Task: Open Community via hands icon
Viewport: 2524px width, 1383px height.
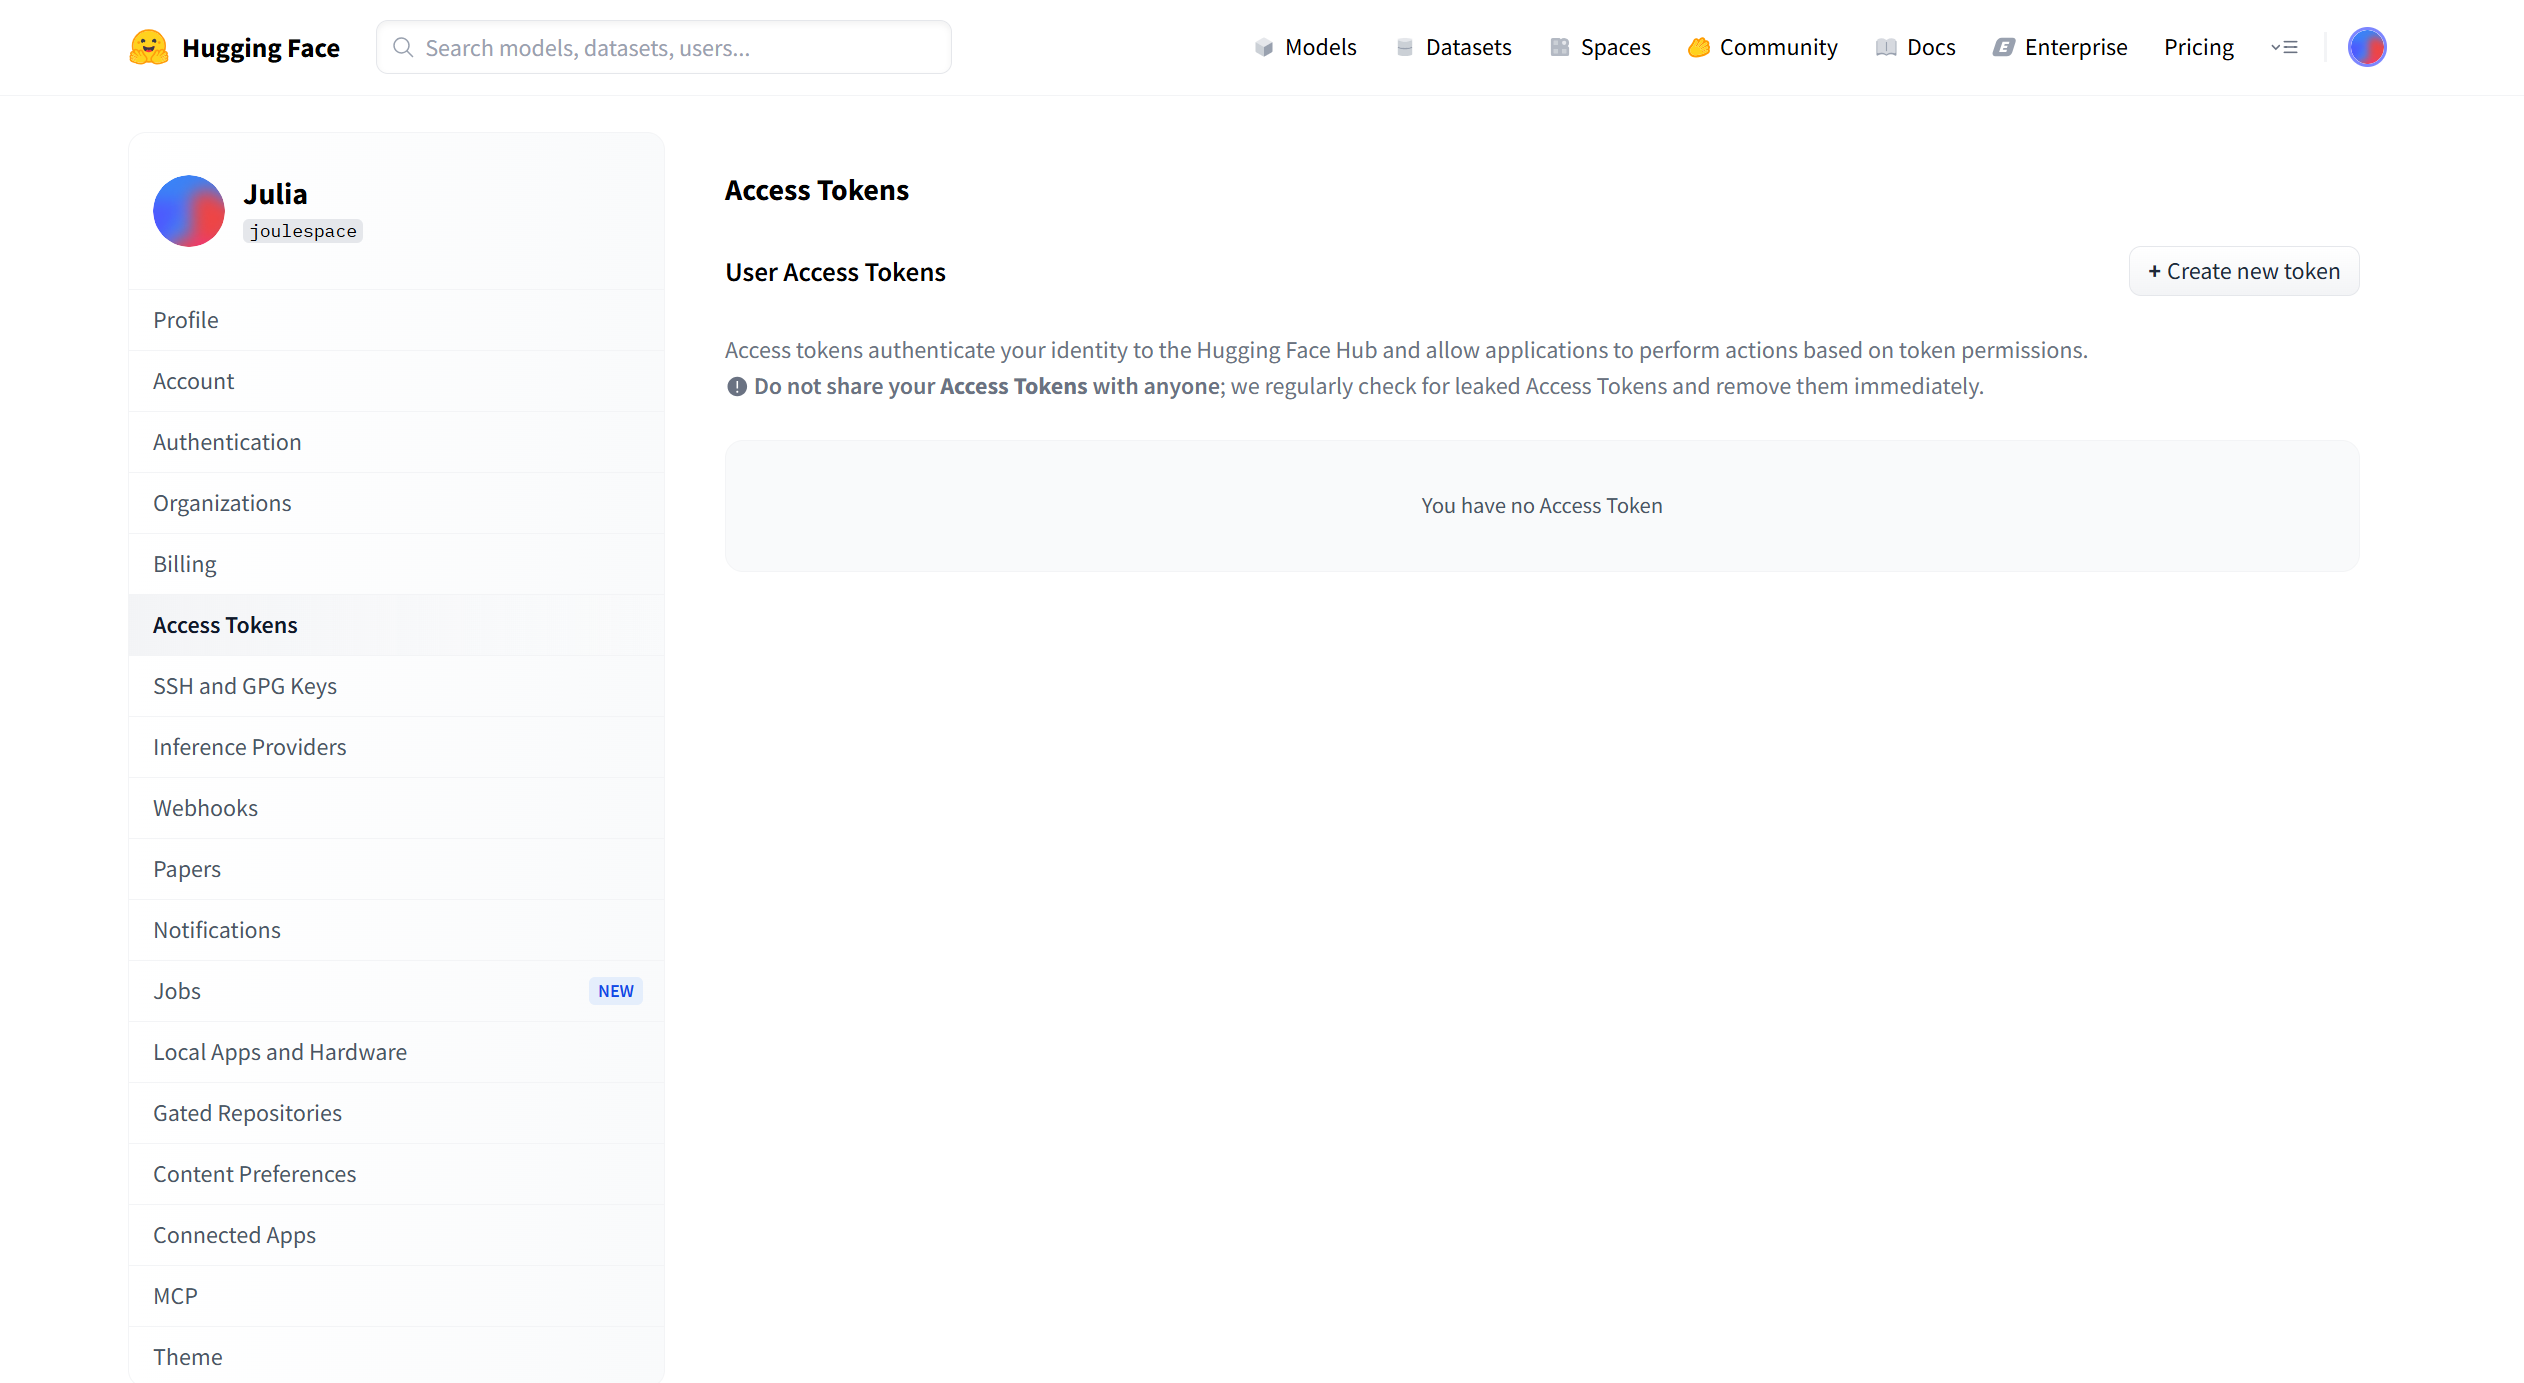Action: point(1698,47)
